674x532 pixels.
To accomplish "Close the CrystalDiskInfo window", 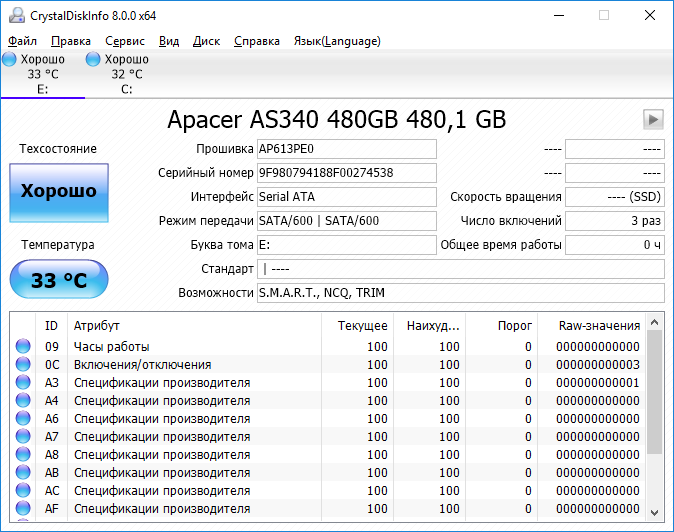I will 650,15.
